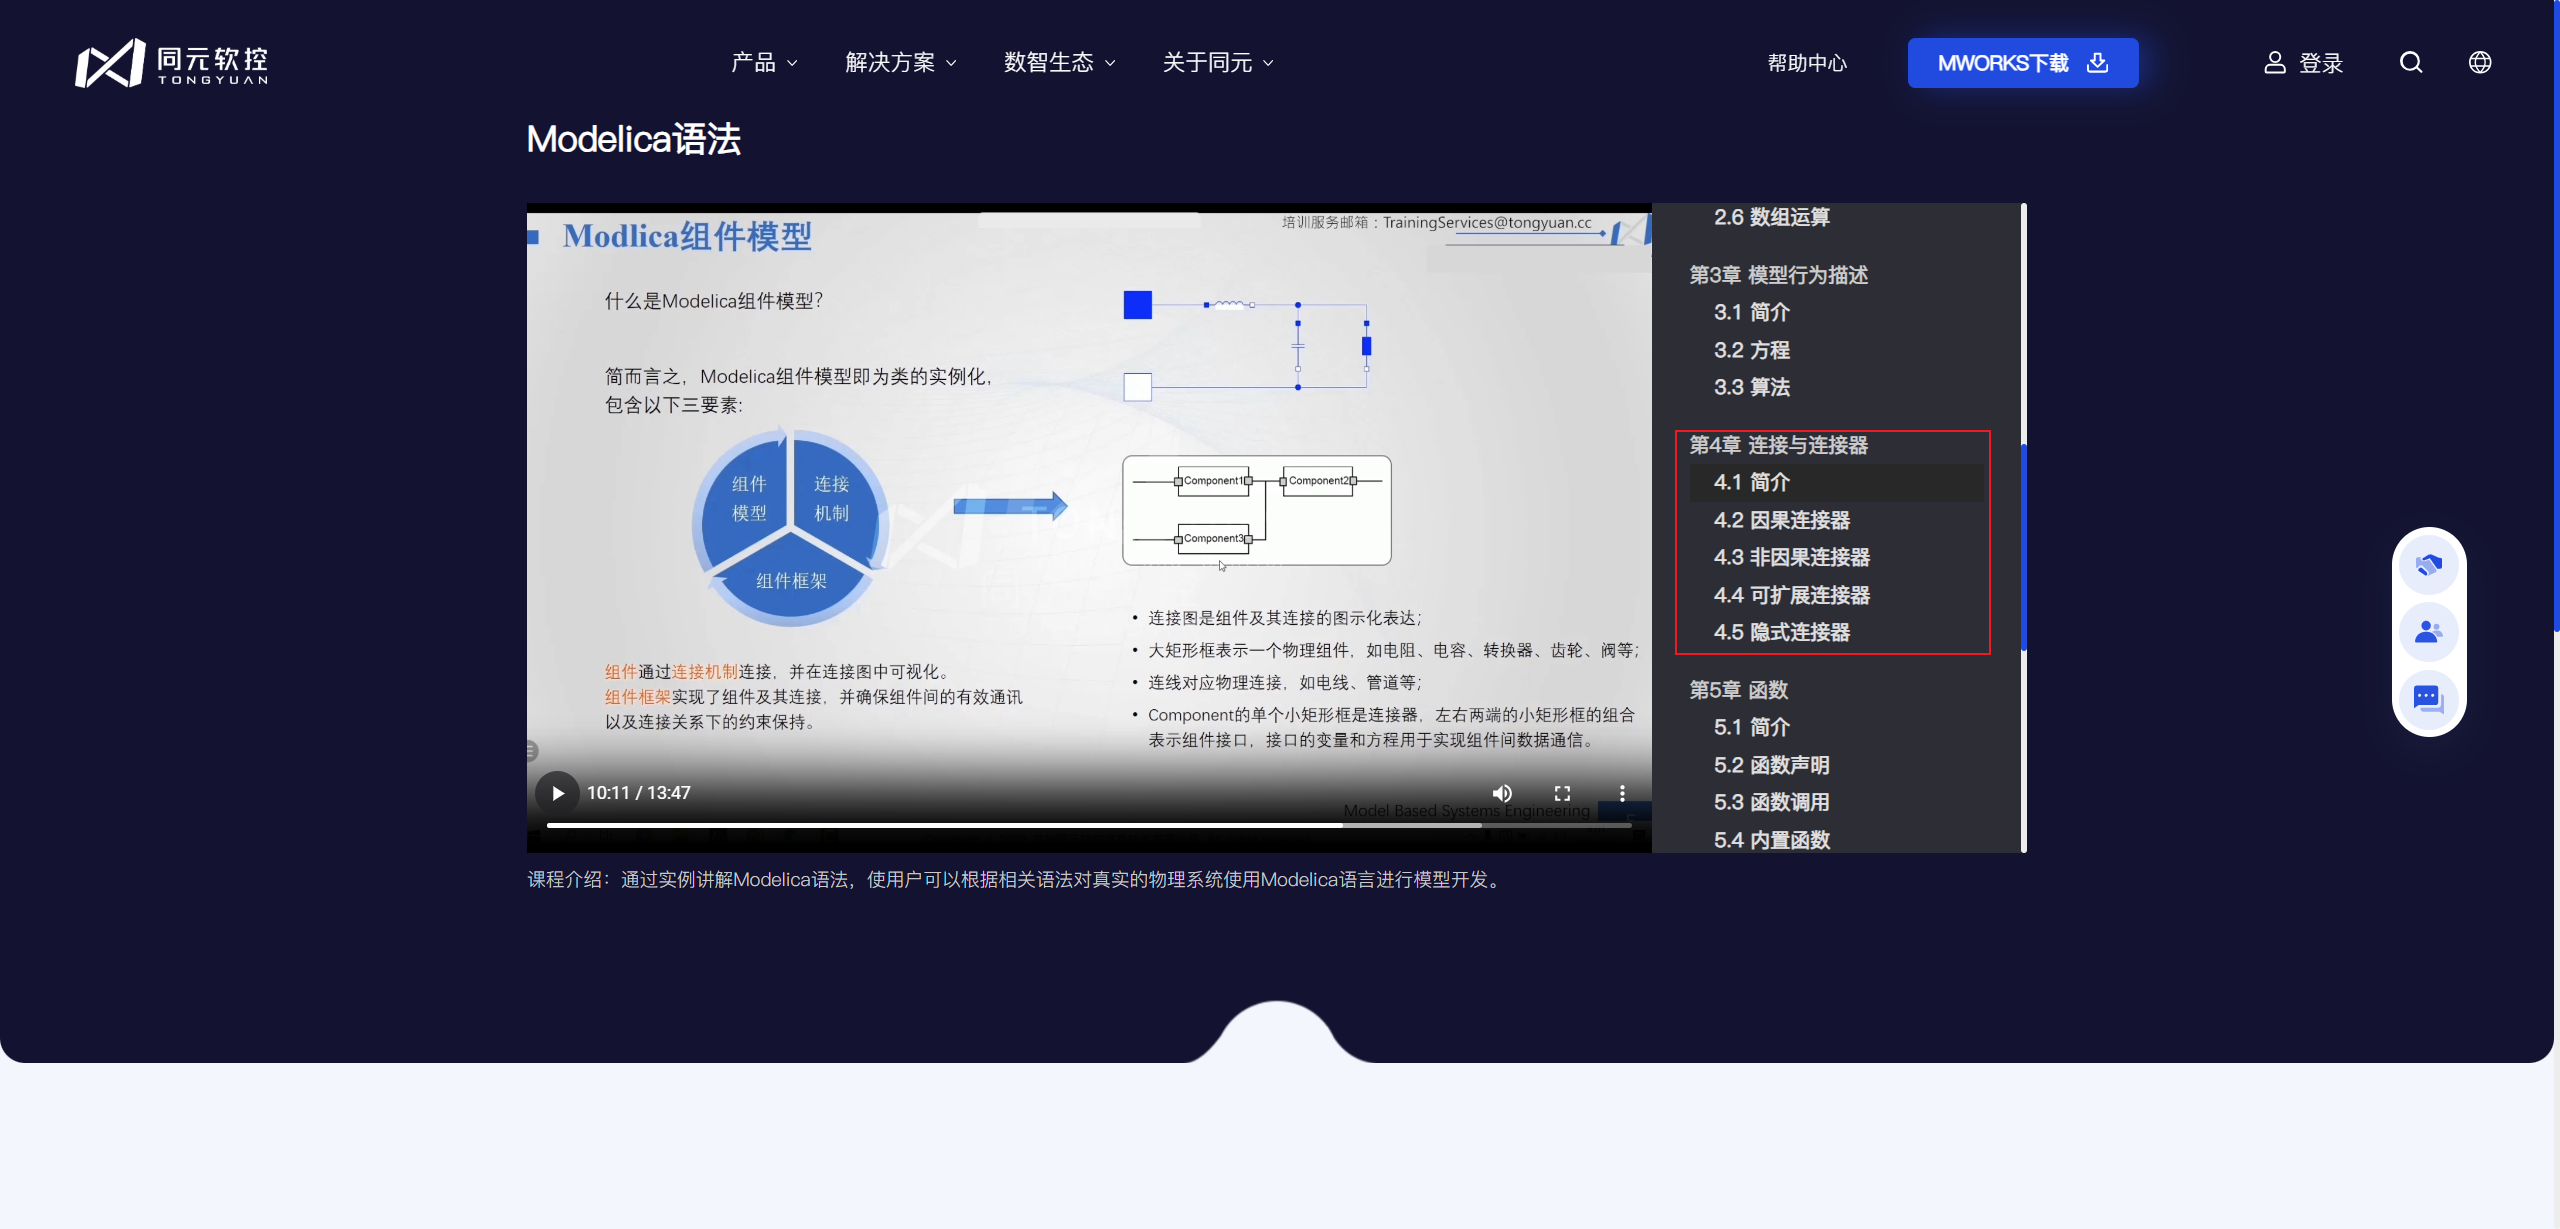Click the Modelica语法 page title
The height and width of the screenshot is (1229, 2560).
[x=633, y=139]
